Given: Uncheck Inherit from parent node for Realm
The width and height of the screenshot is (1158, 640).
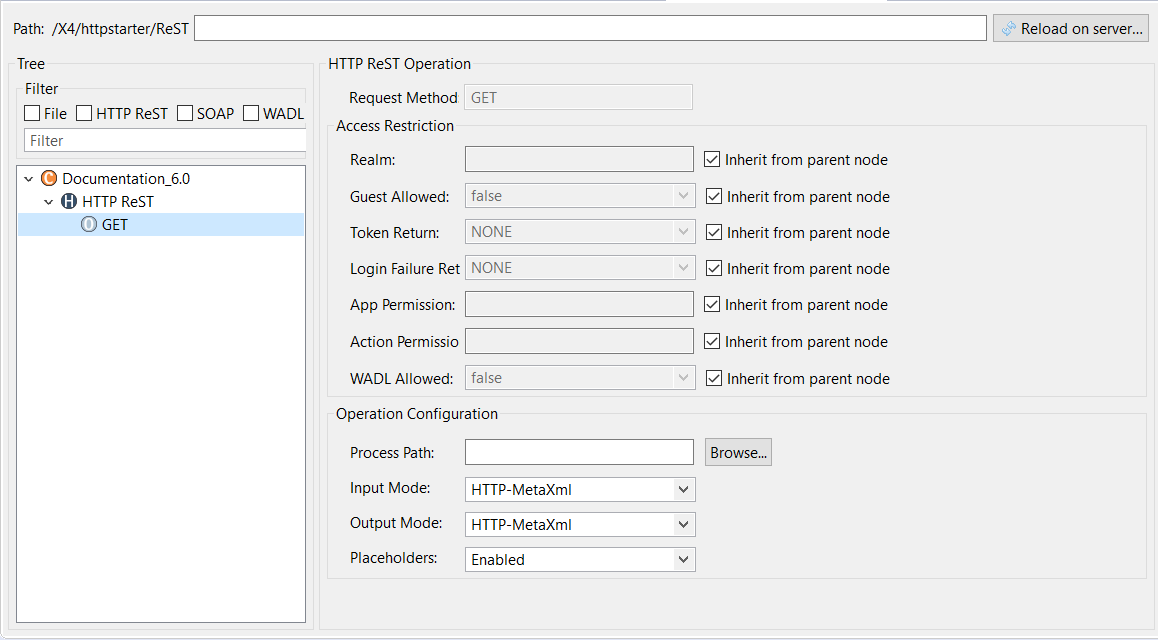Looking at the screenshot, I should click(712, 160).
